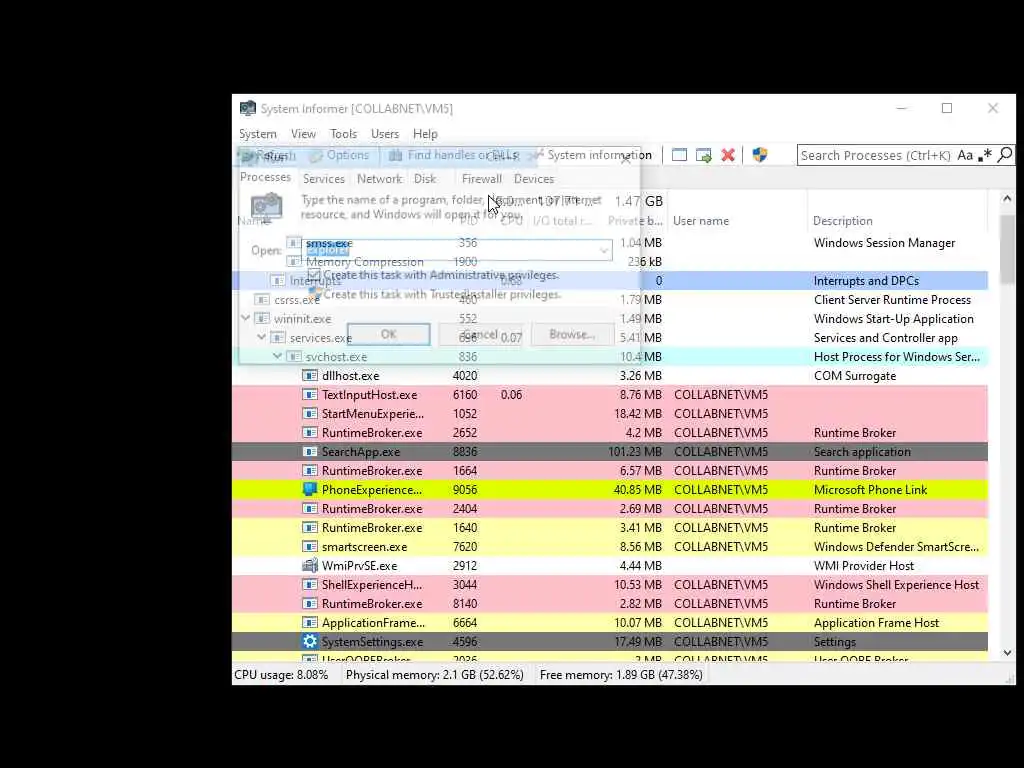Open the View menu
Image resolution: width=1024 pixels, height=768 pixels.
pyautogui.click(x=303, y=134)
